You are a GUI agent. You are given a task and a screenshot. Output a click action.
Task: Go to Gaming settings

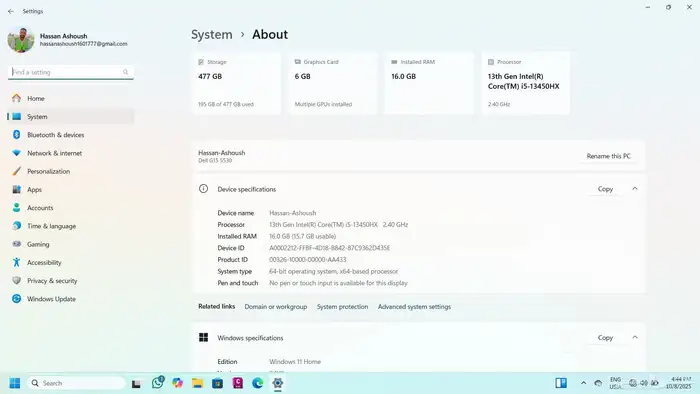(x=71, y=245)
